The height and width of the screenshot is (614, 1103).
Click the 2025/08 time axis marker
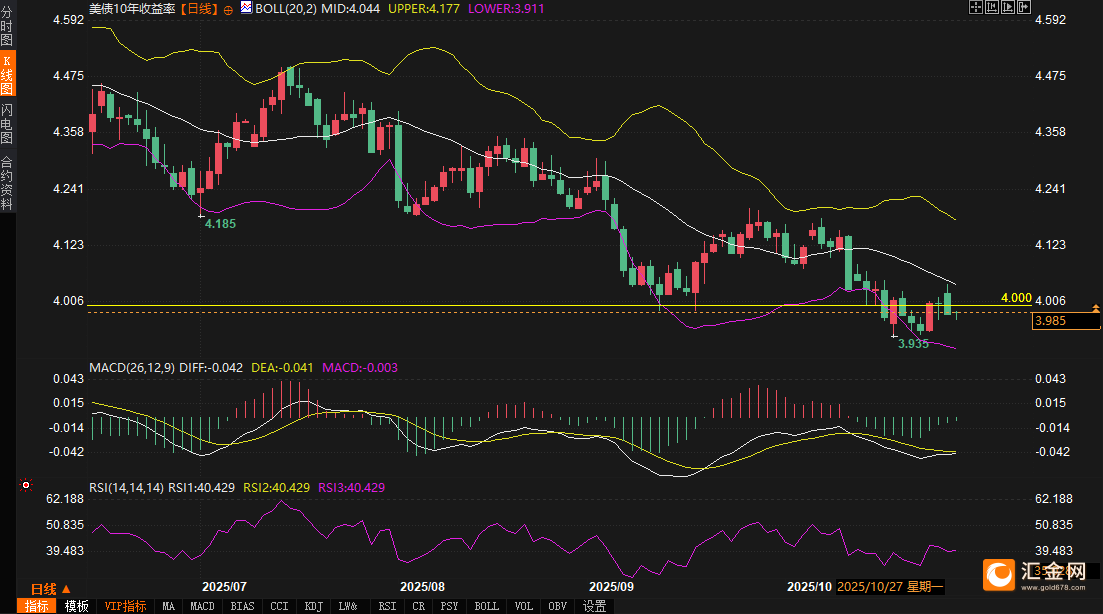click(x=422, y=587)
